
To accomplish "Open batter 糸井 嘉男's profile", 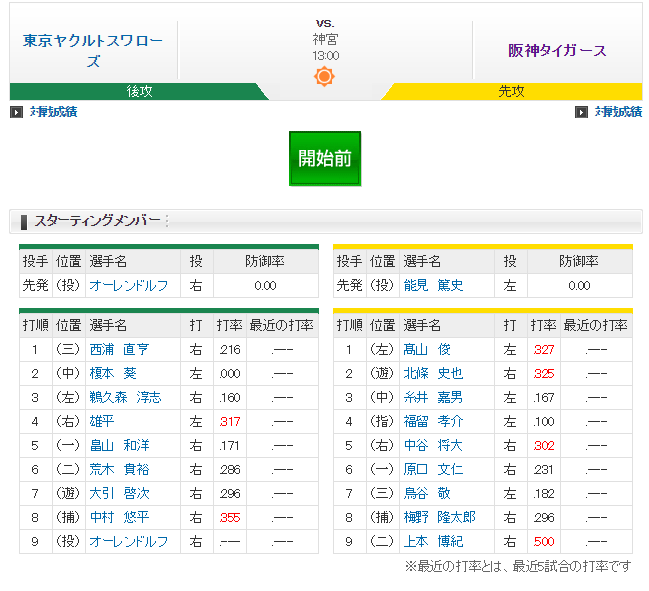I will point(433,398).
